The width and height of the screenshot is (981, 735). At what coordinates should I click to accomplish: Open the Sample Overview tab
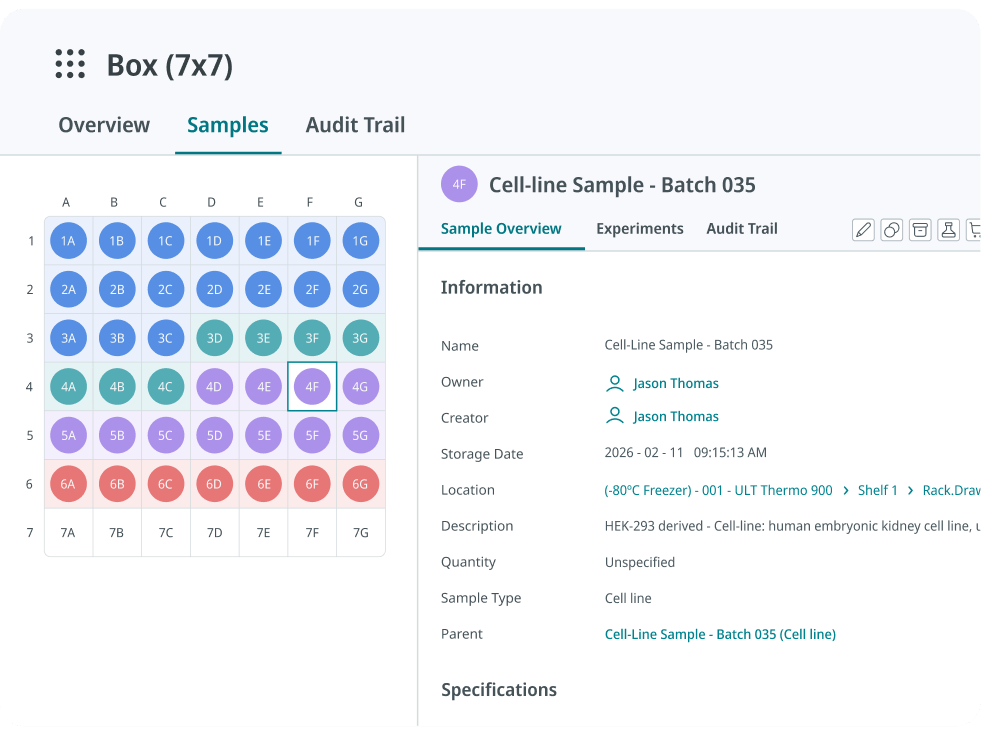click(501, 229)
